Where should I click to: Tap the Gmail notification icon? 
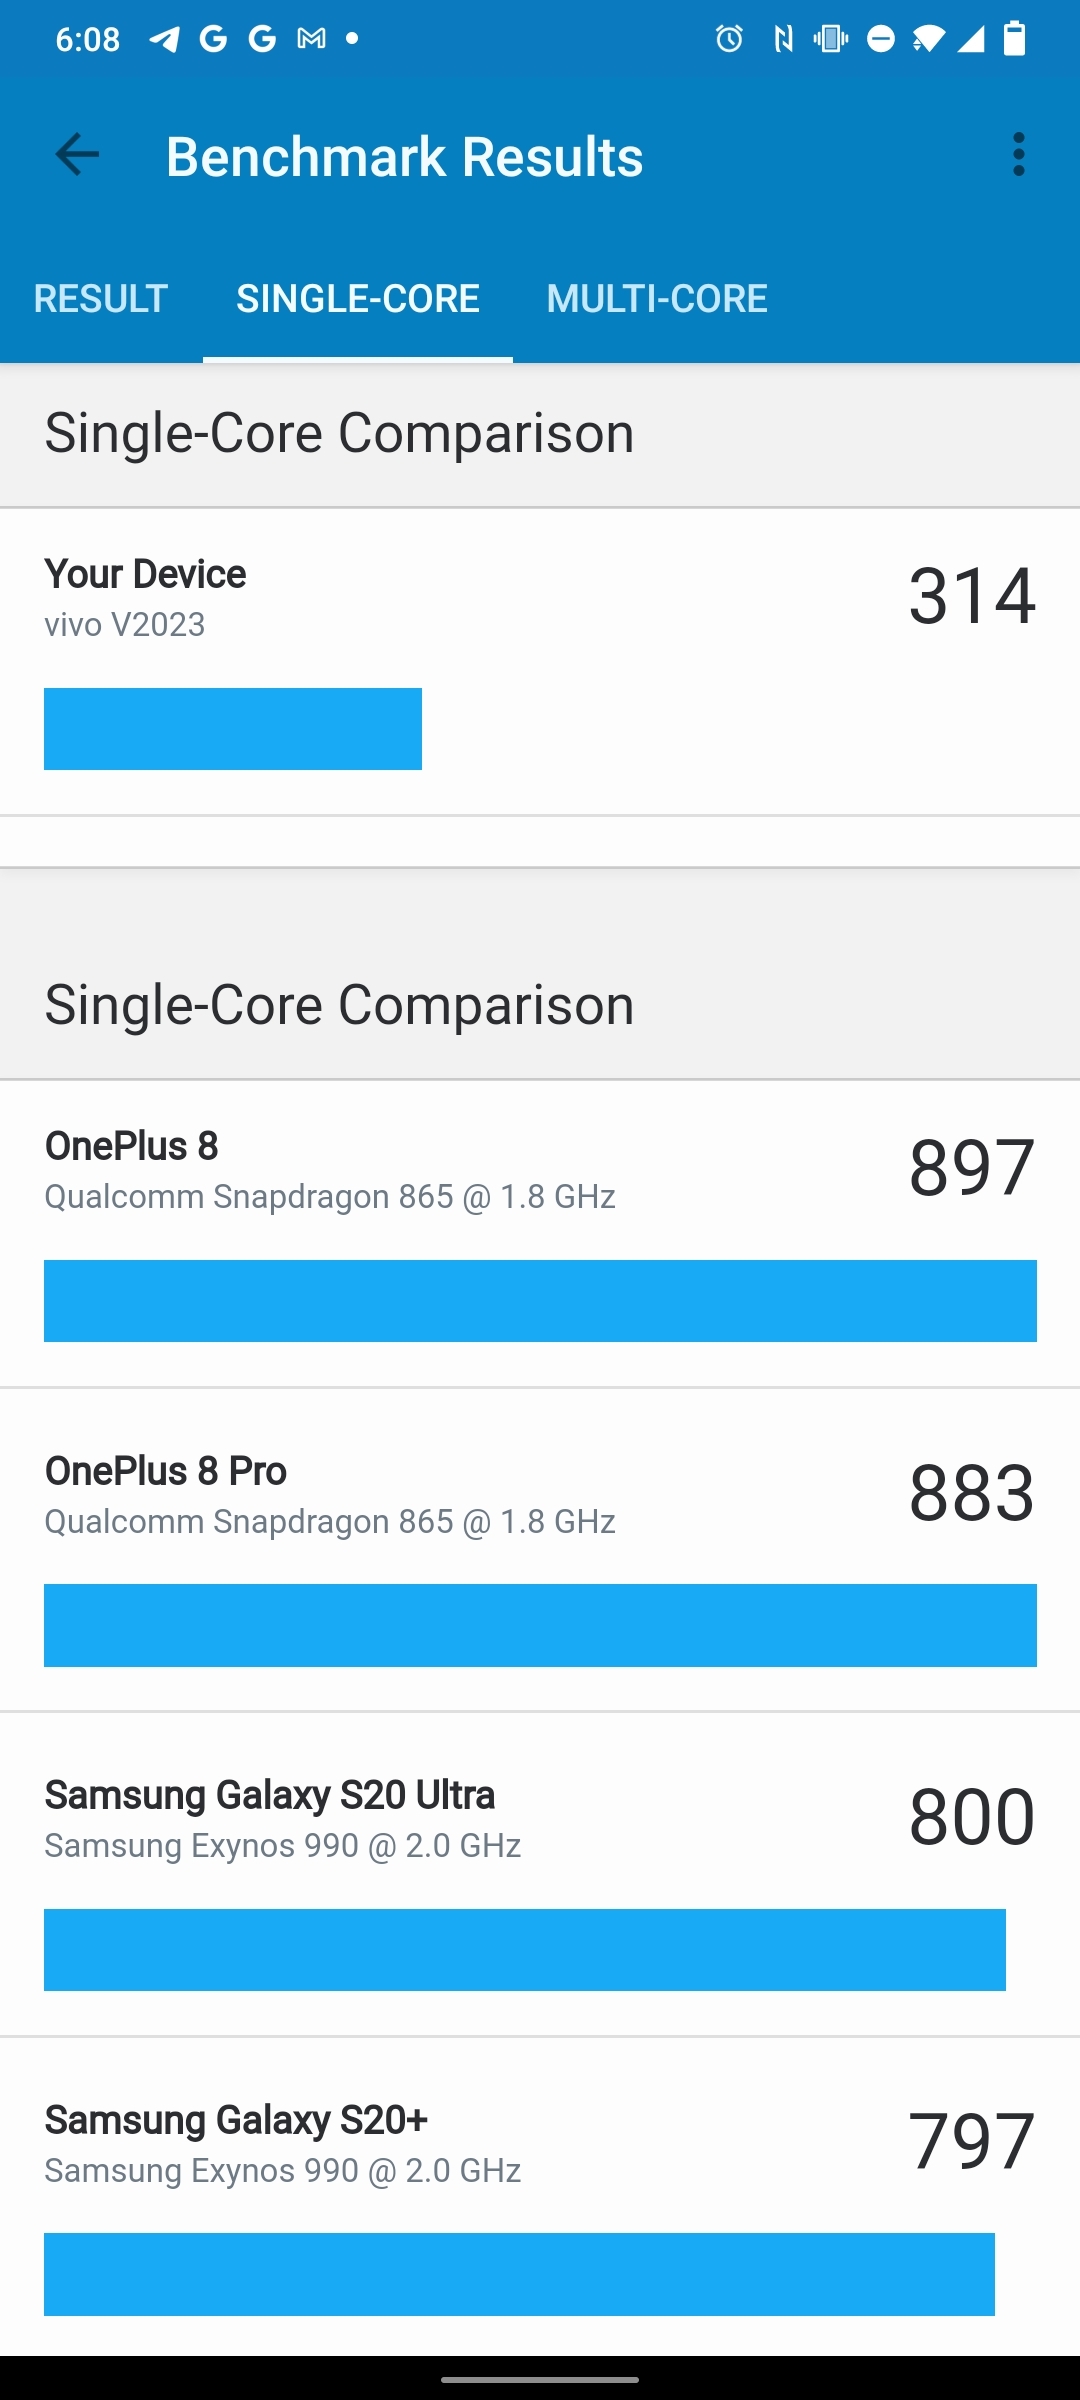(x=311, y=39)
